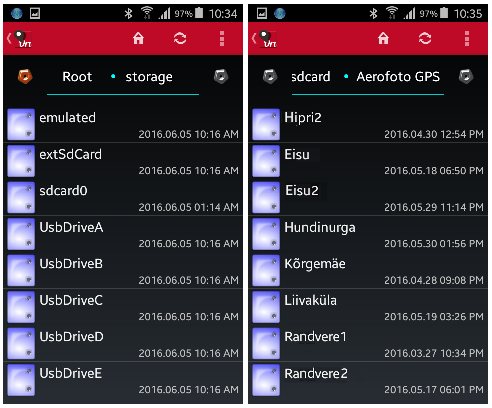Open the Kõrgemäe folder

coord(368,270)
